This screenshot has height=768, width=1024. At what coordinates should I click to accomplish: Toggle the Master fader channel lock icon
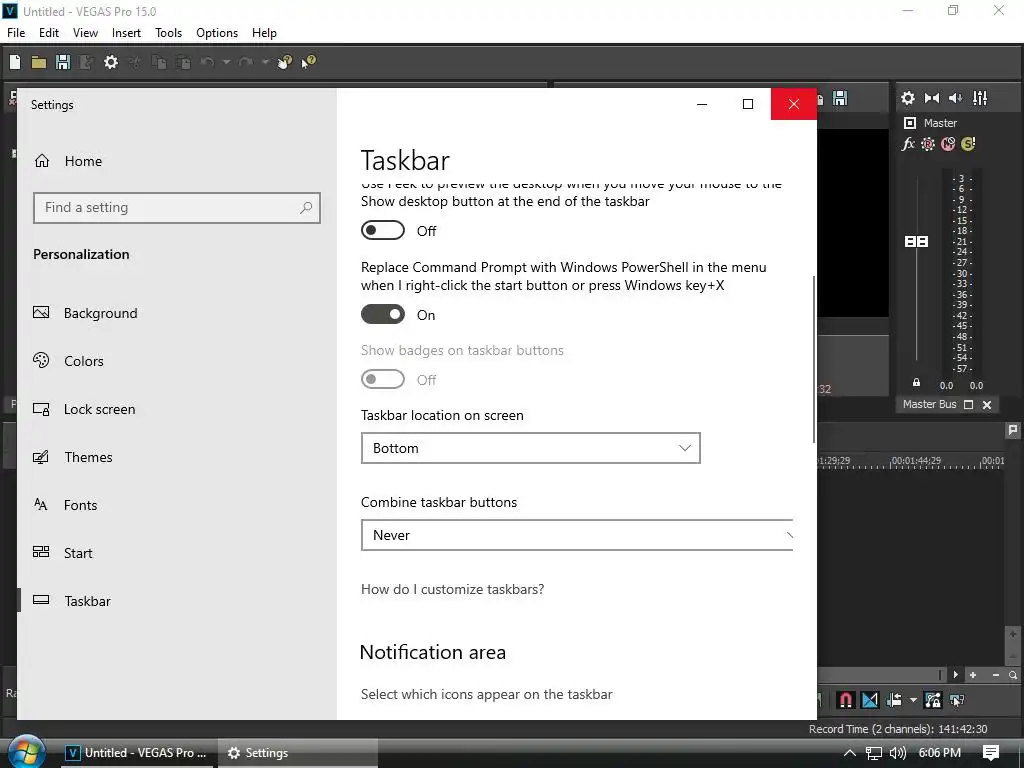(x=916, y=383)
